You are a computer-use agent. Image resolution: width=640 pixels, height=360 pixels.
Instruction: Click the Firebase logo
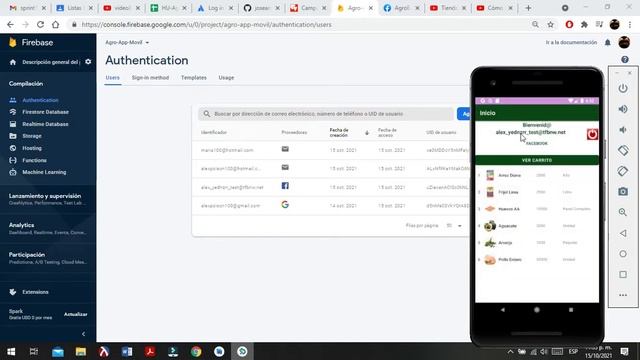[x=31, y=42]
